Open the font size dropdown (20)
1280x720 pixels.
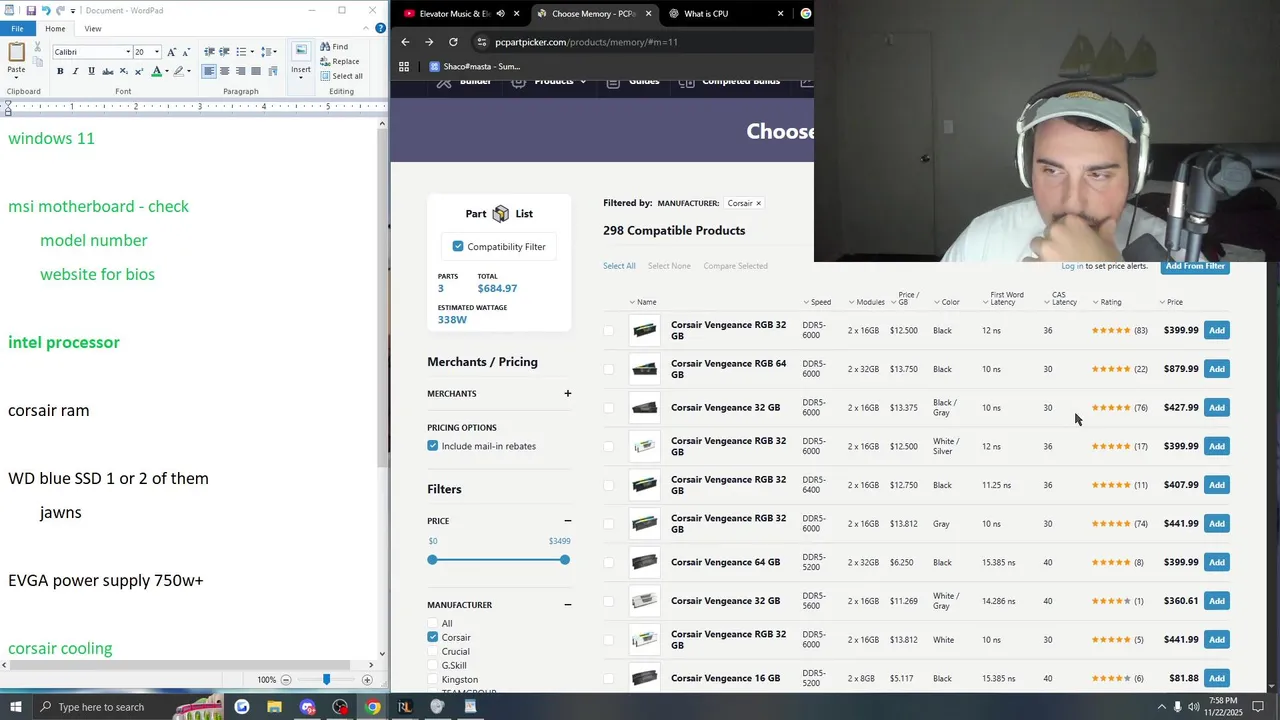[x=157, y=52]
